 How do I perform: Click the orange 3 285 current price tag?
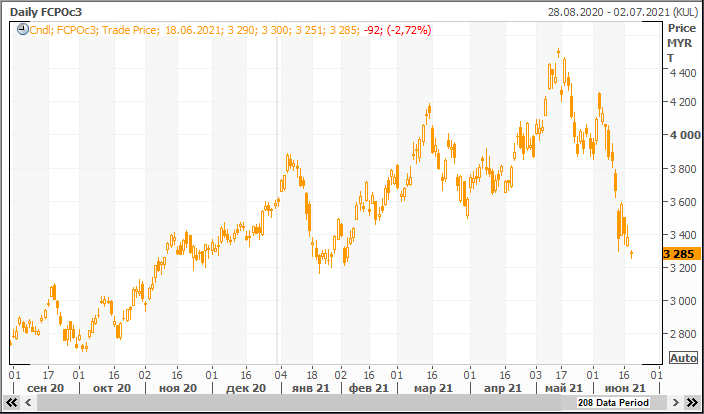point(680,254)
